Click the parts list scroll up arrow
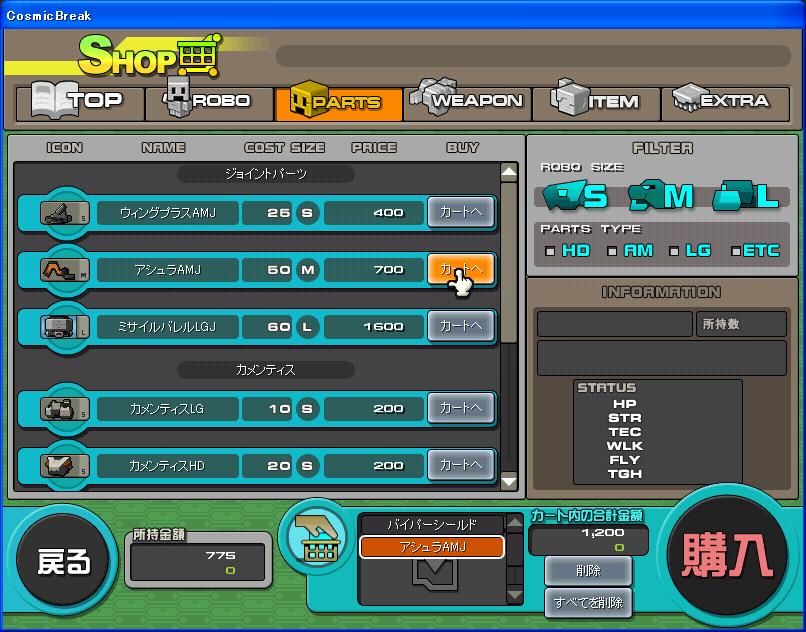806x632 pixels. tap(509, 173)
